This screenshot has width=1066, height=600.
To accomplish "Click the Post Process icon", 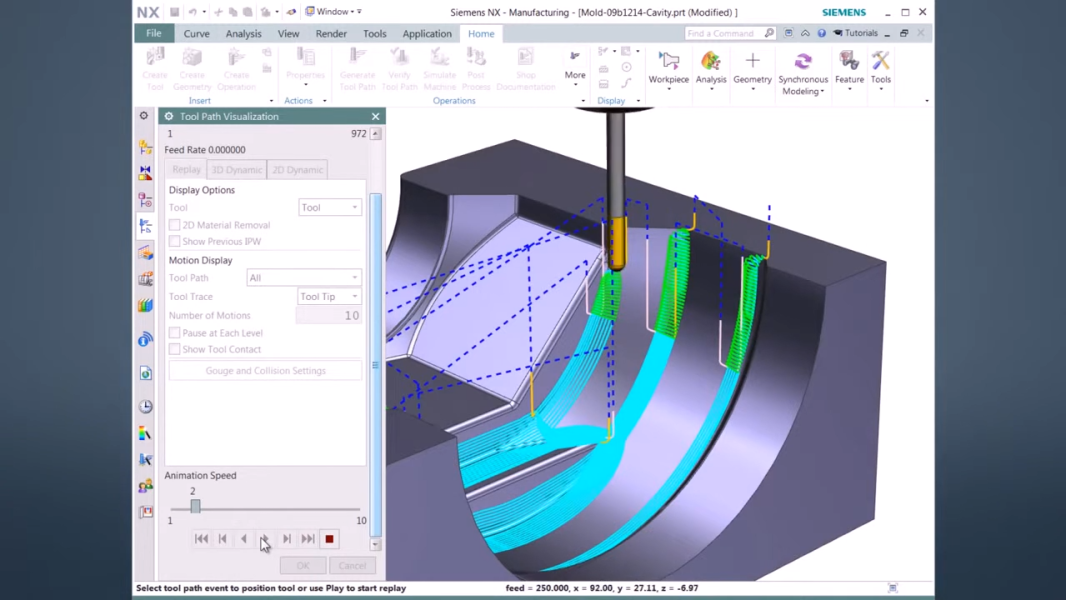I will (x=476, y=69).
